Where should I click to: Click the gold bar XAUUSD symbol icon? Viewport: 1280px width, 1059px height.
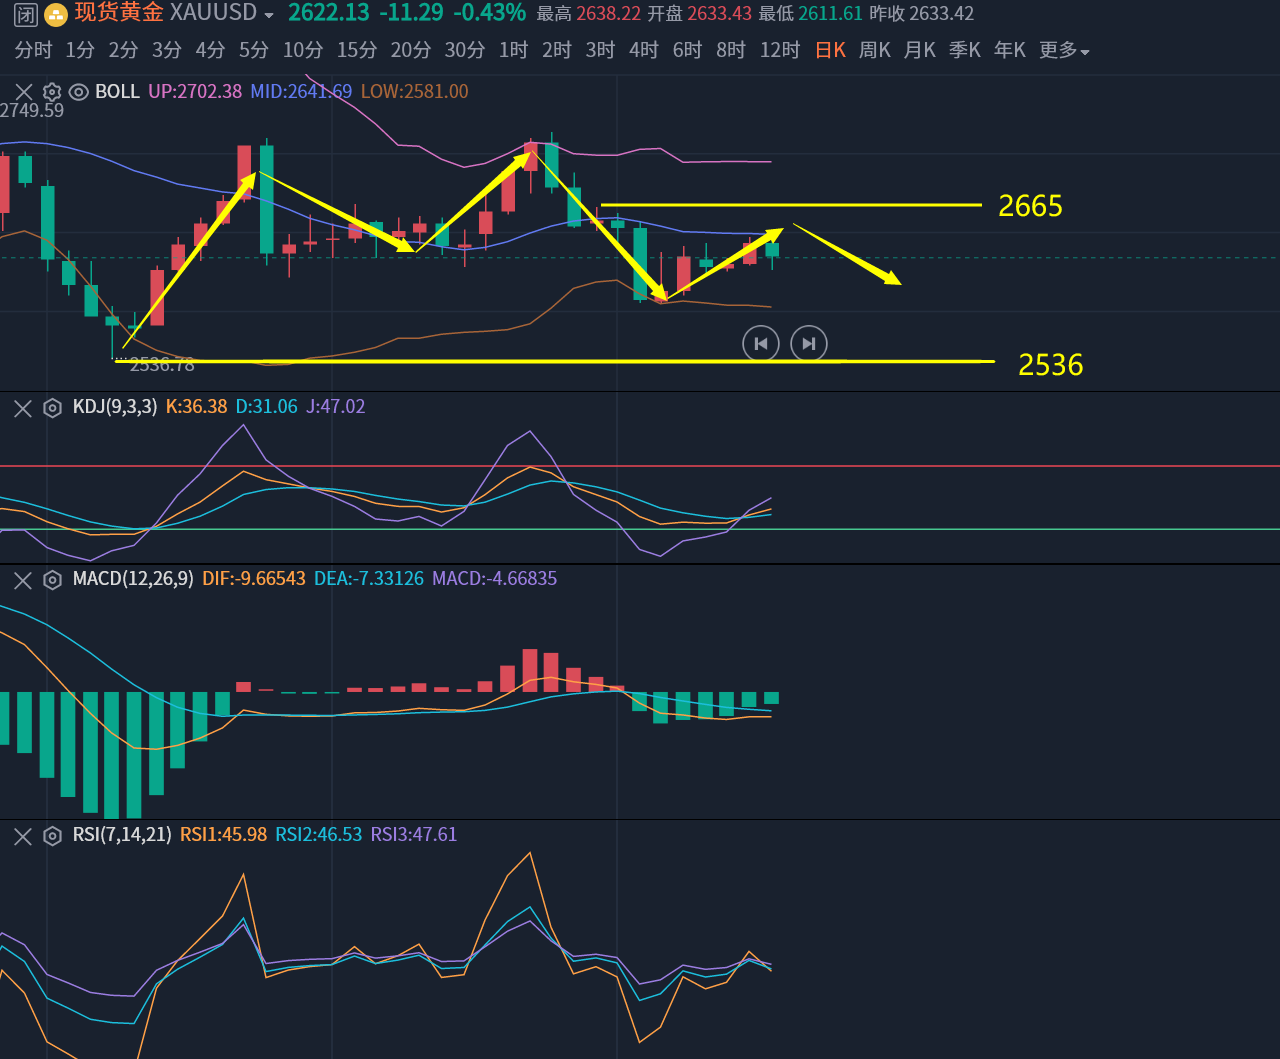[x=57, y=14]
